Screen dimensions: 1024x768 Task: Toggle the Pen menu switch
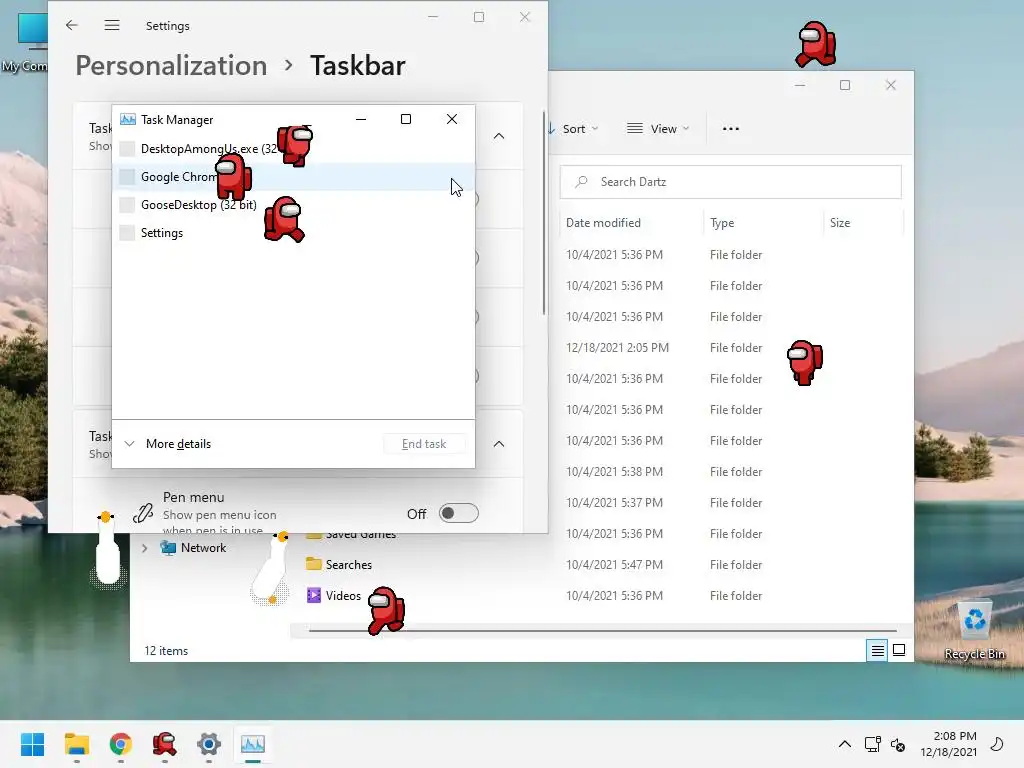(458, 513)
